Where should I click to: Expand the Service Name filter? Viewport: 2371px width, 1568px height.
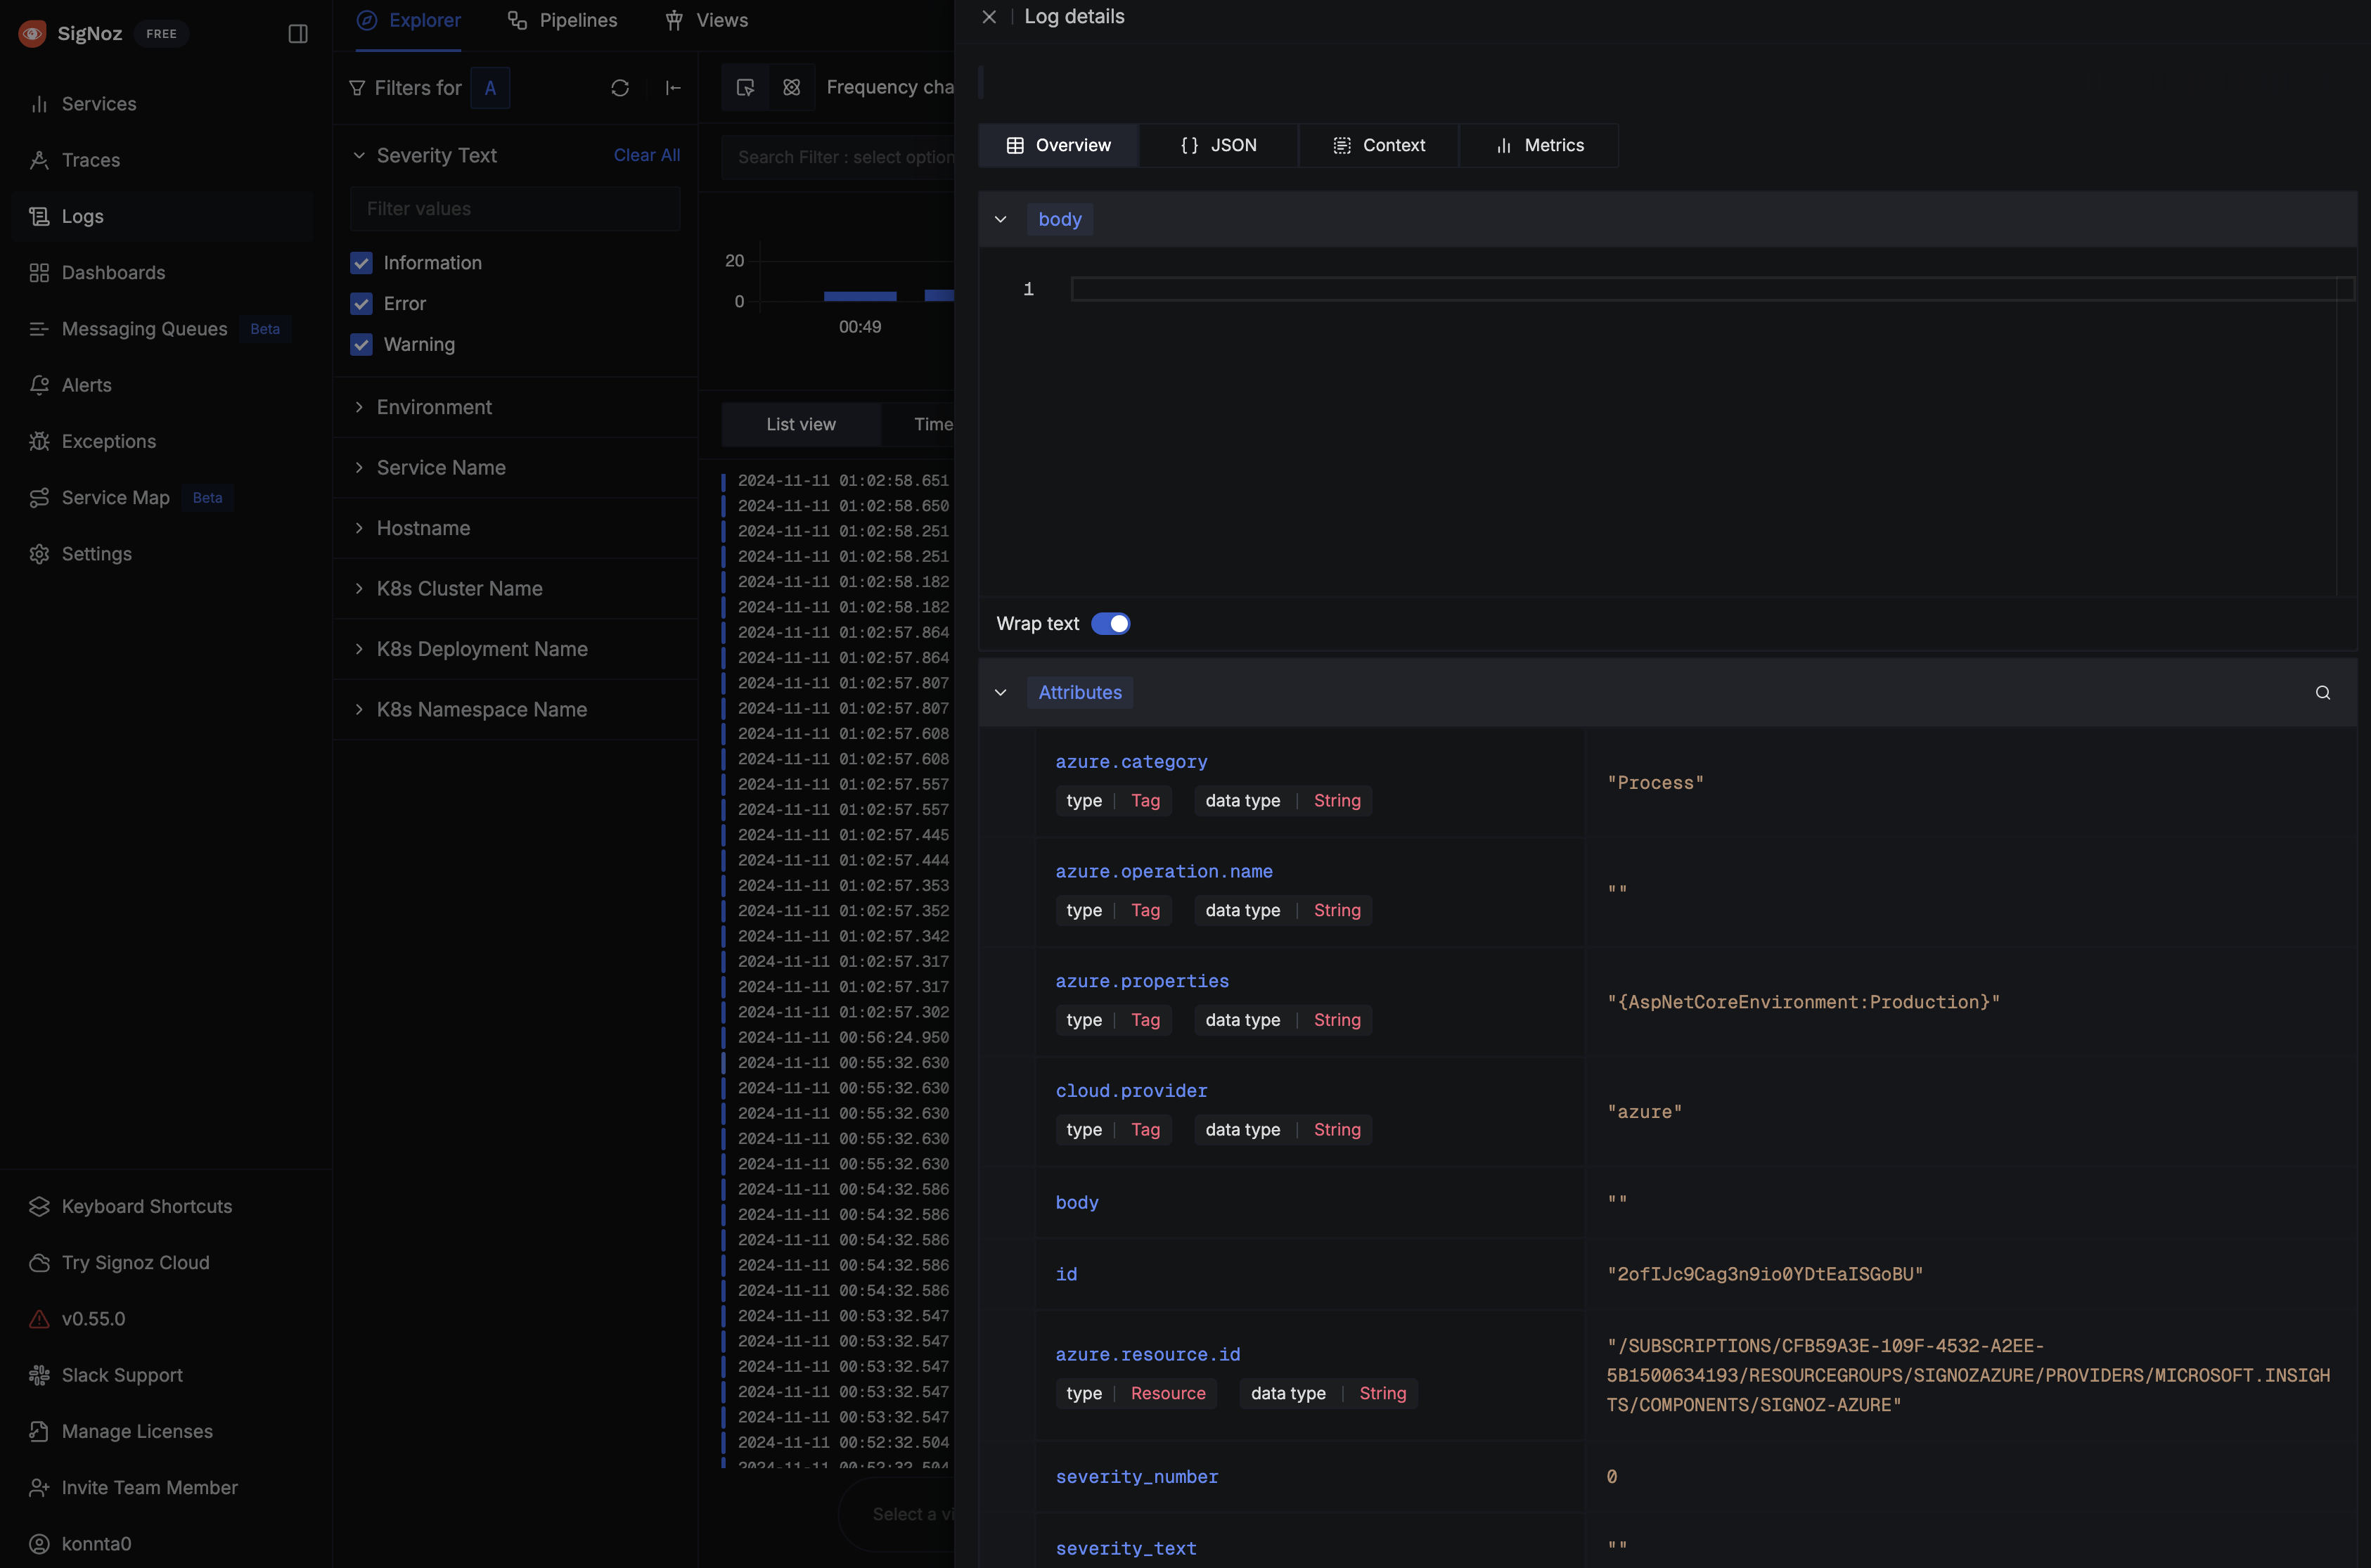[441, 468]
